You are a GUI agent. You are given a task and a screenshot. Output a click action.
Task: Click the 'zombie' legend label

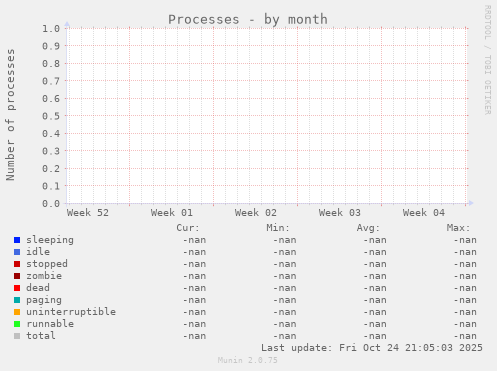[x=44, y=276]
